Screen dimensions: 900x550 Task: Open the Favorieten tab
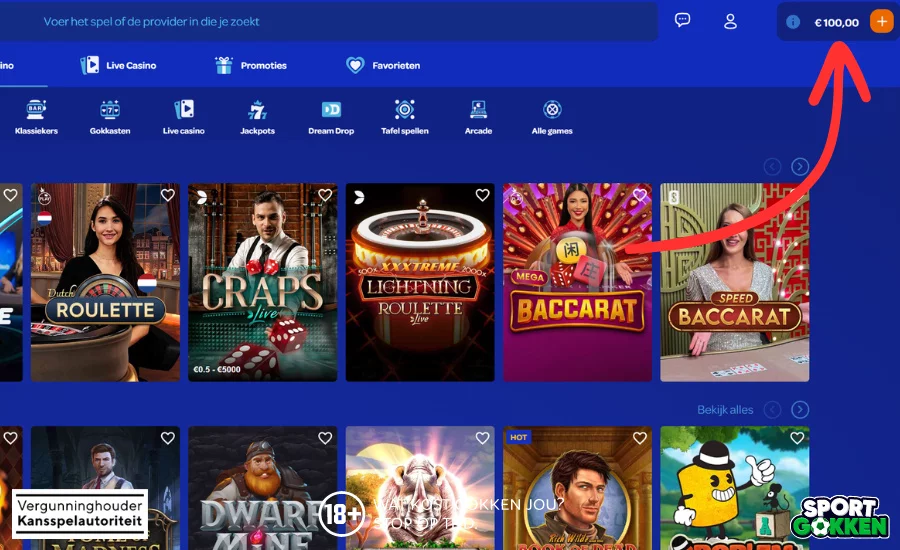pyautogui.click(x=383, y=65)
